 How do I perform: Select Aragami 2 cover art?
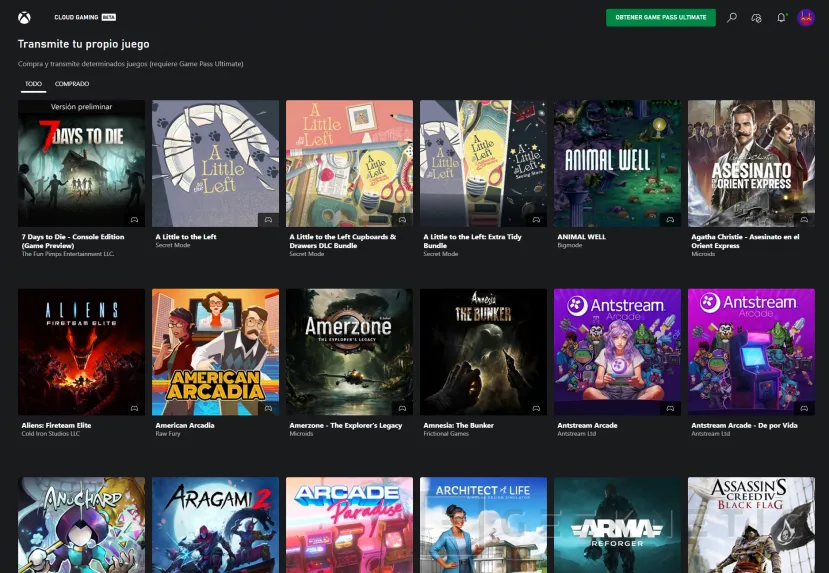point(215,525)
